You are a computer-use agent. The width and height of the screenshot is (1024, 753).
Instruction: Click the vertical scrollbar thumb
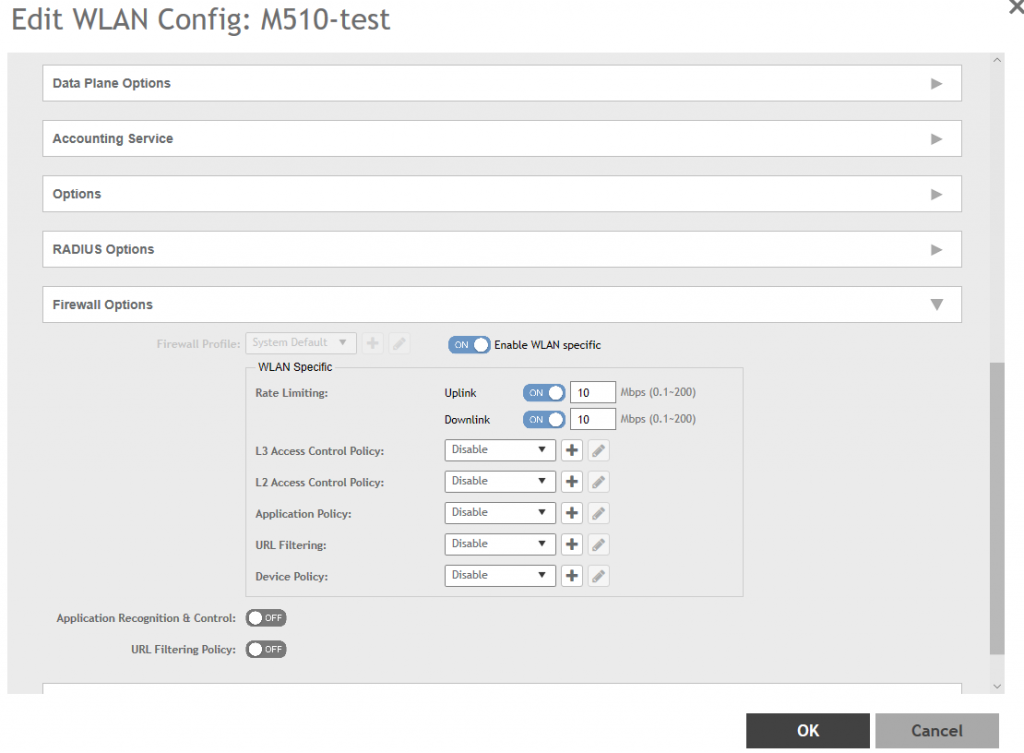[x=996, y=508]
